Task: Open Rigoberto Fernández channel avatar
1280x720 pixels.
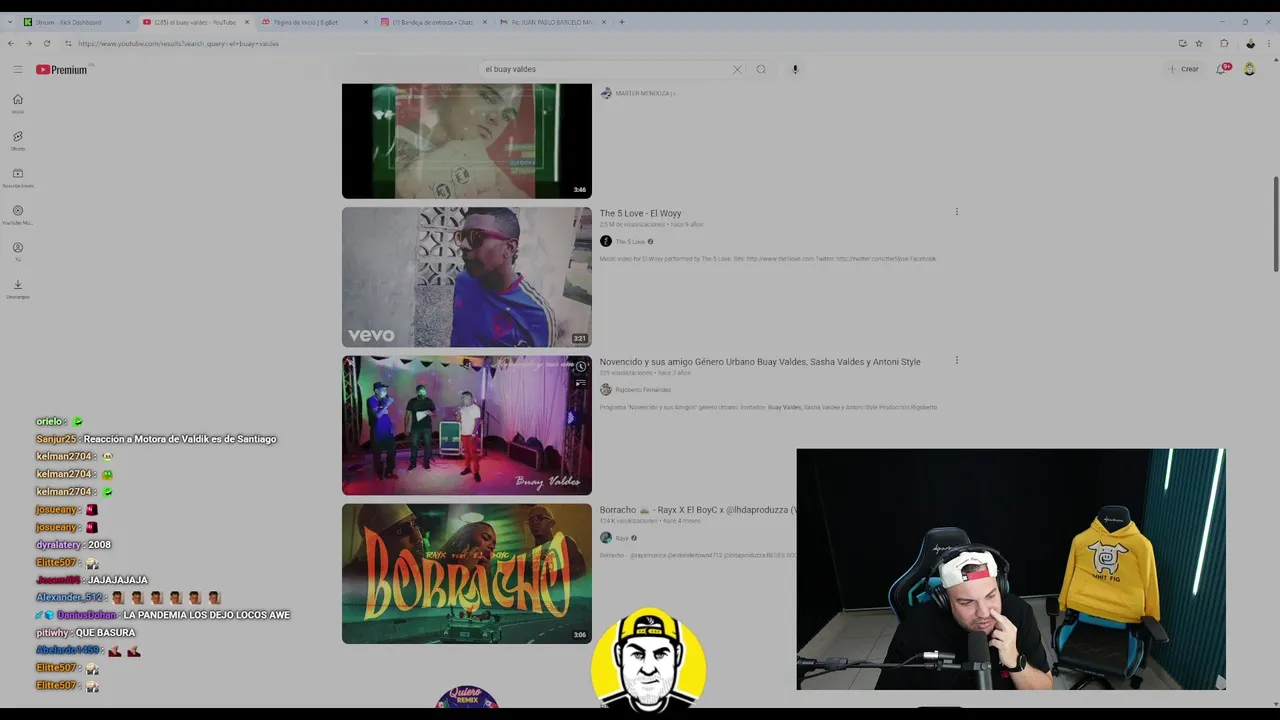Action: (605, 389)
